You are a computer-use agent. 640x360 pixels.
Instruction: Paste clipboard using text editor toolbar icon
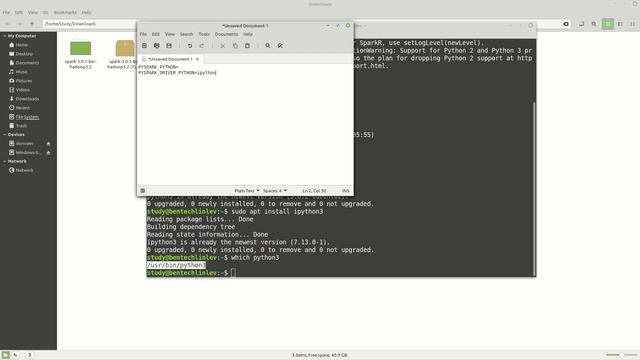coord(247,46)
